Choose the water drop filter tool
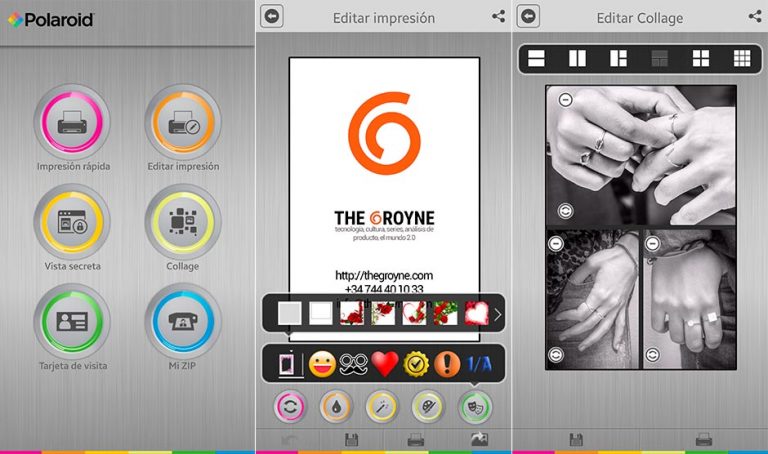 tap(336, 407)
